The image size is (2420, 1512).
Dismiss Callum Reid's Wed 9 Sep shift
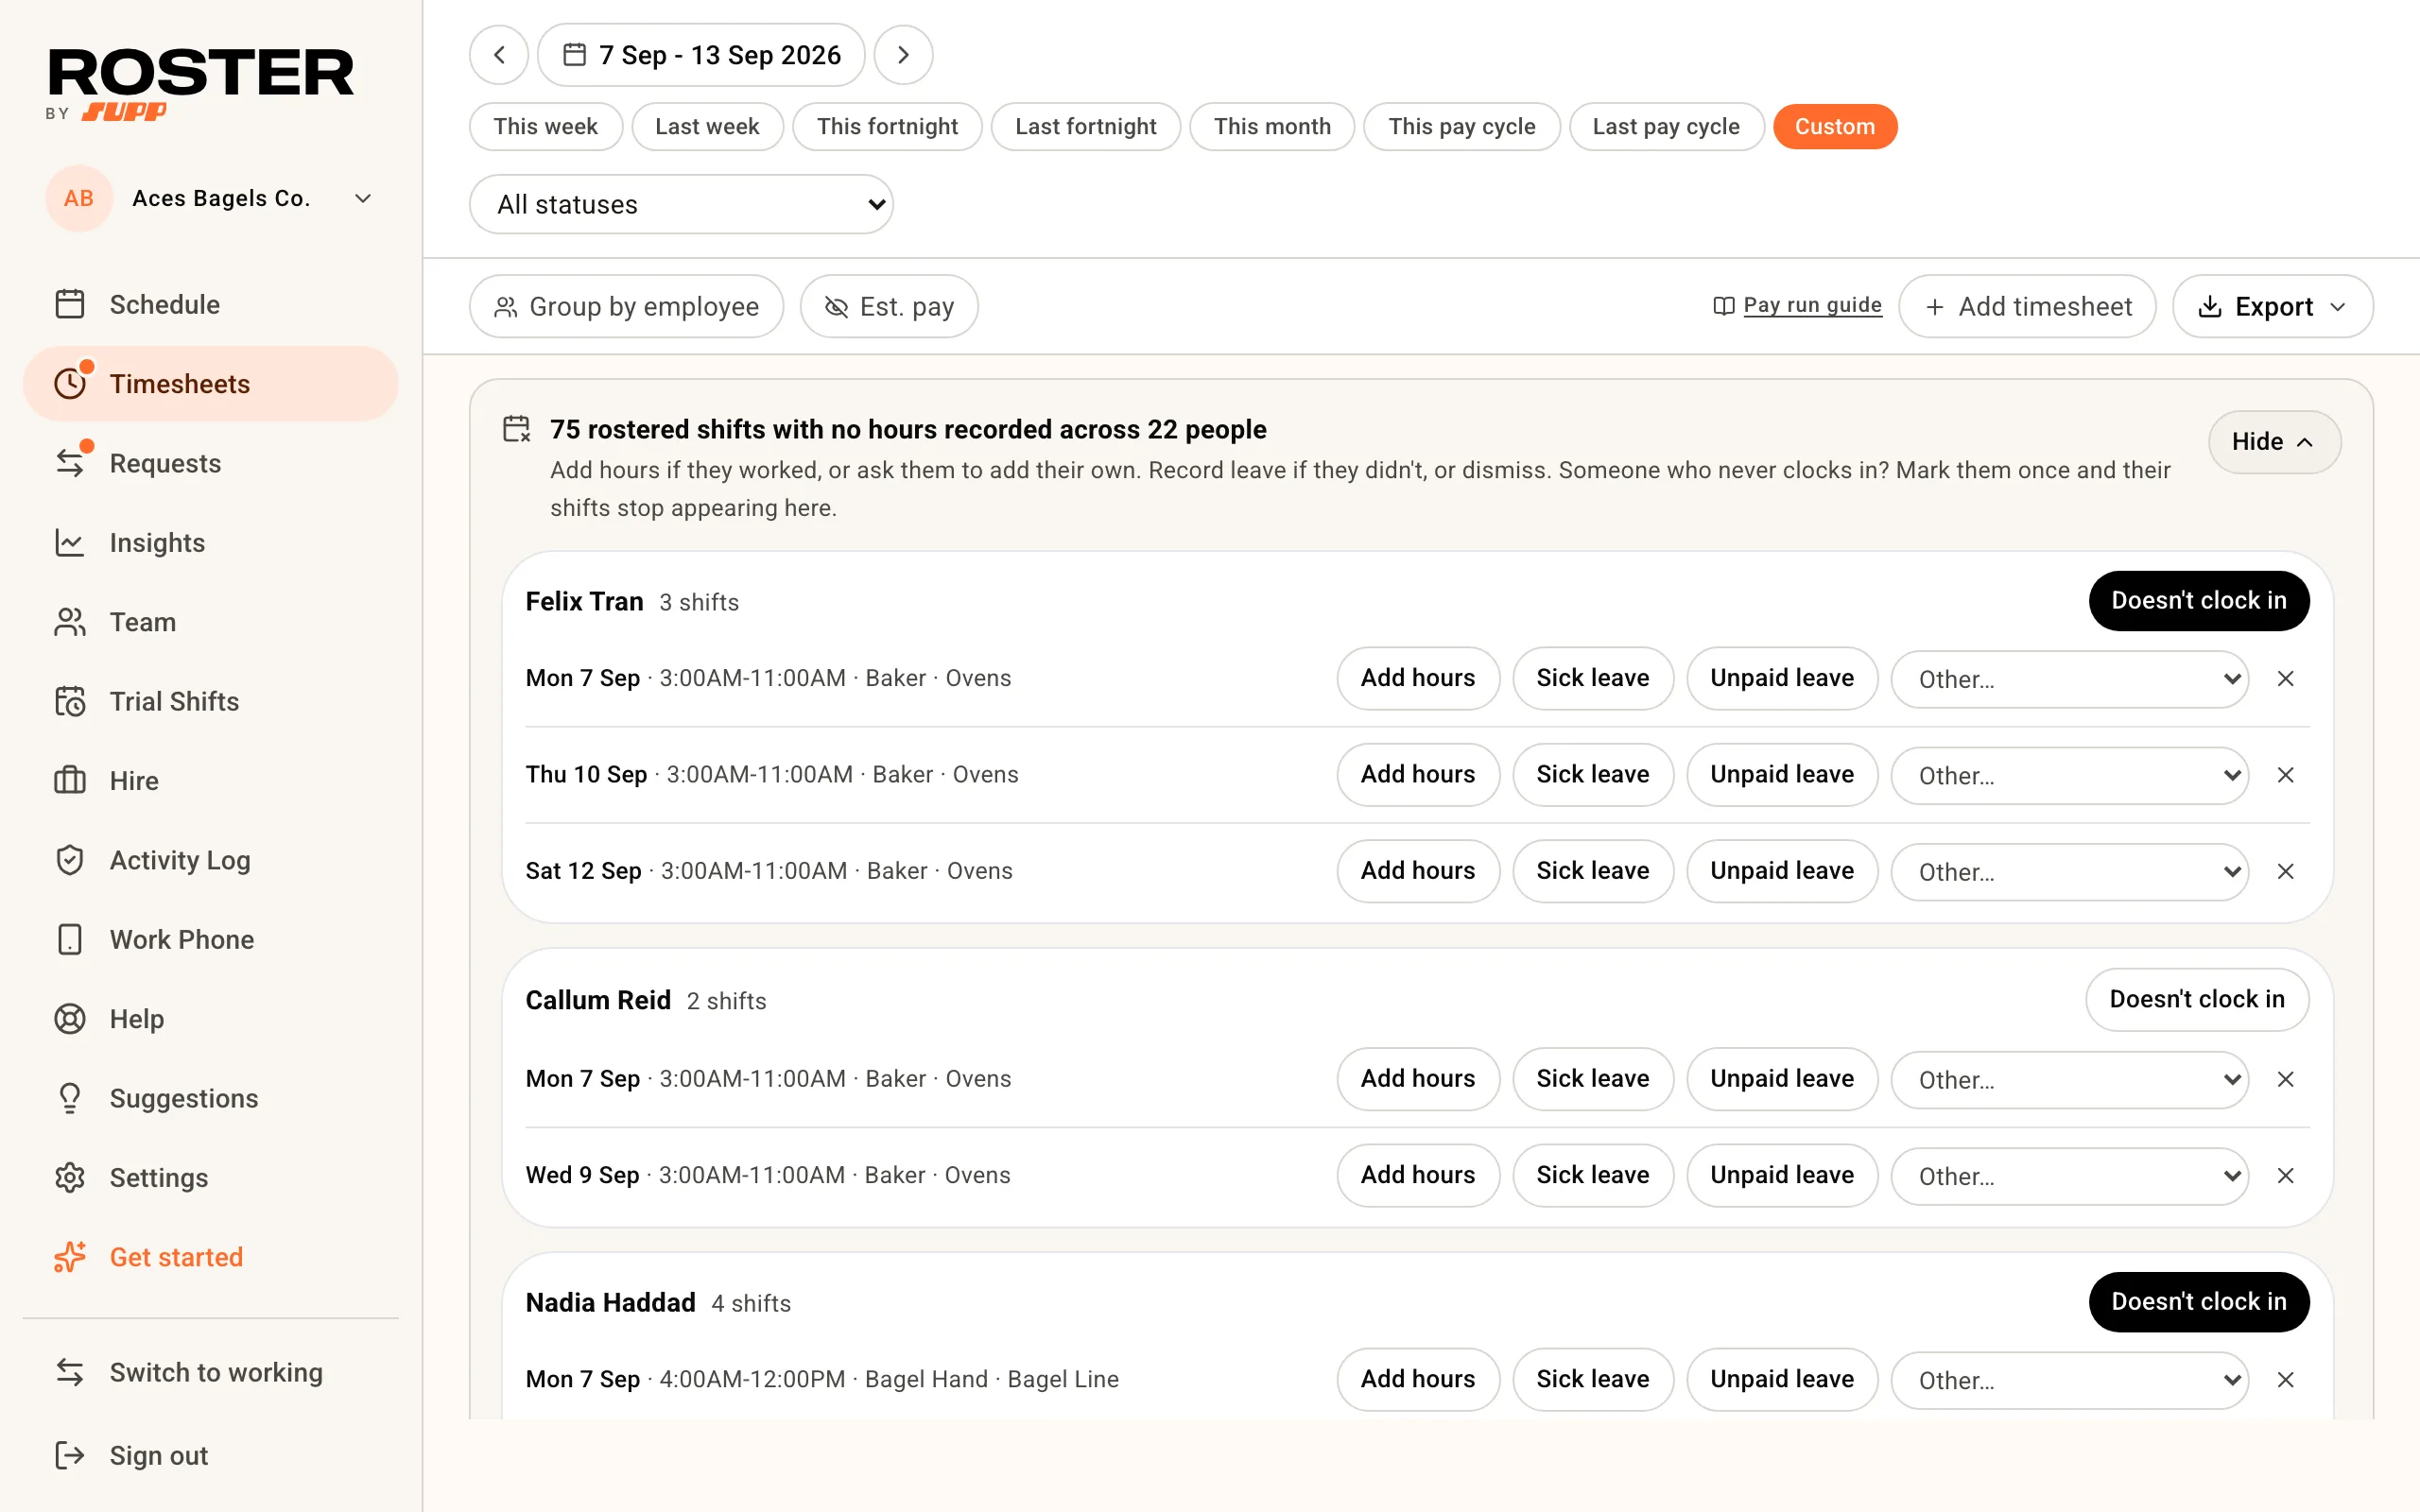tap(2285, 1175)
